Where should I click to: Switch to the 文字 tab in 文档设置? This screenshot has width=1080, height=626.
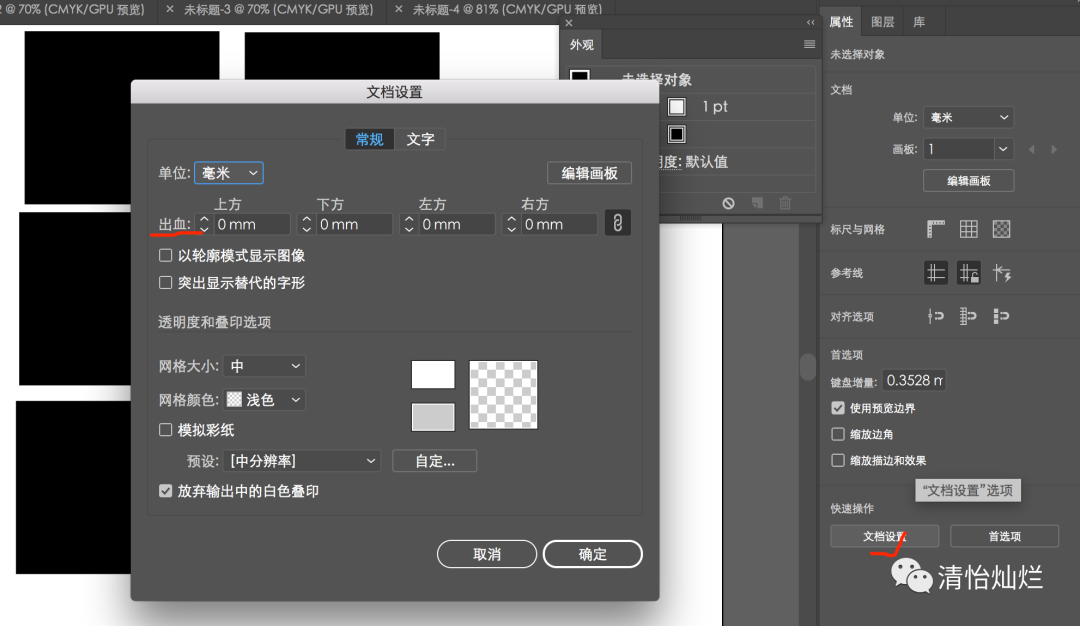coord(420,139)
